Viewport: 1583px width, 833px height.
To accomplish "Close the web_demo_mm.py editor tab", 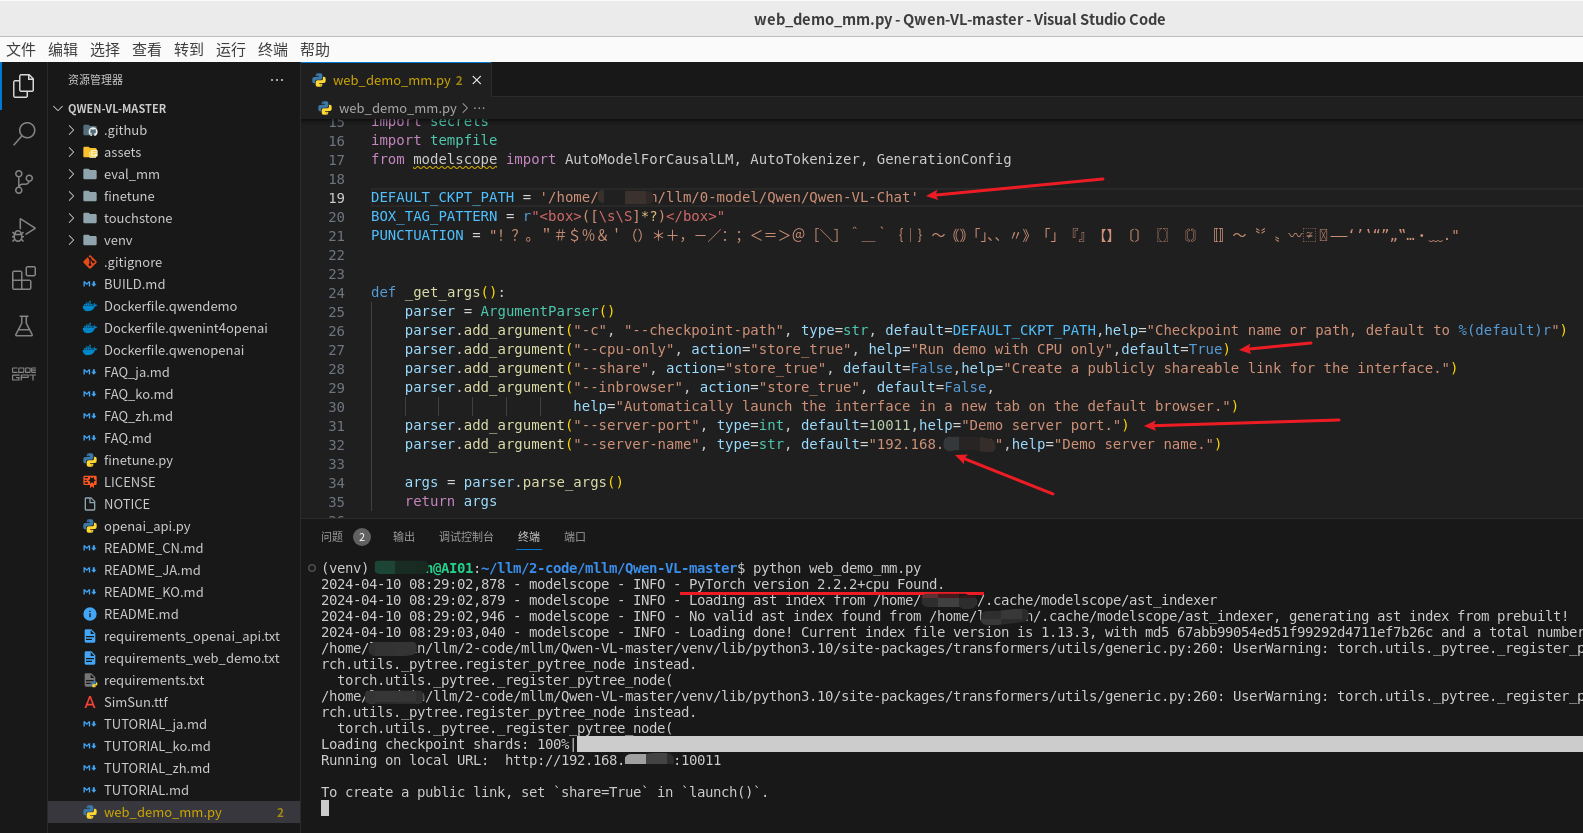I will pos(477,80).
